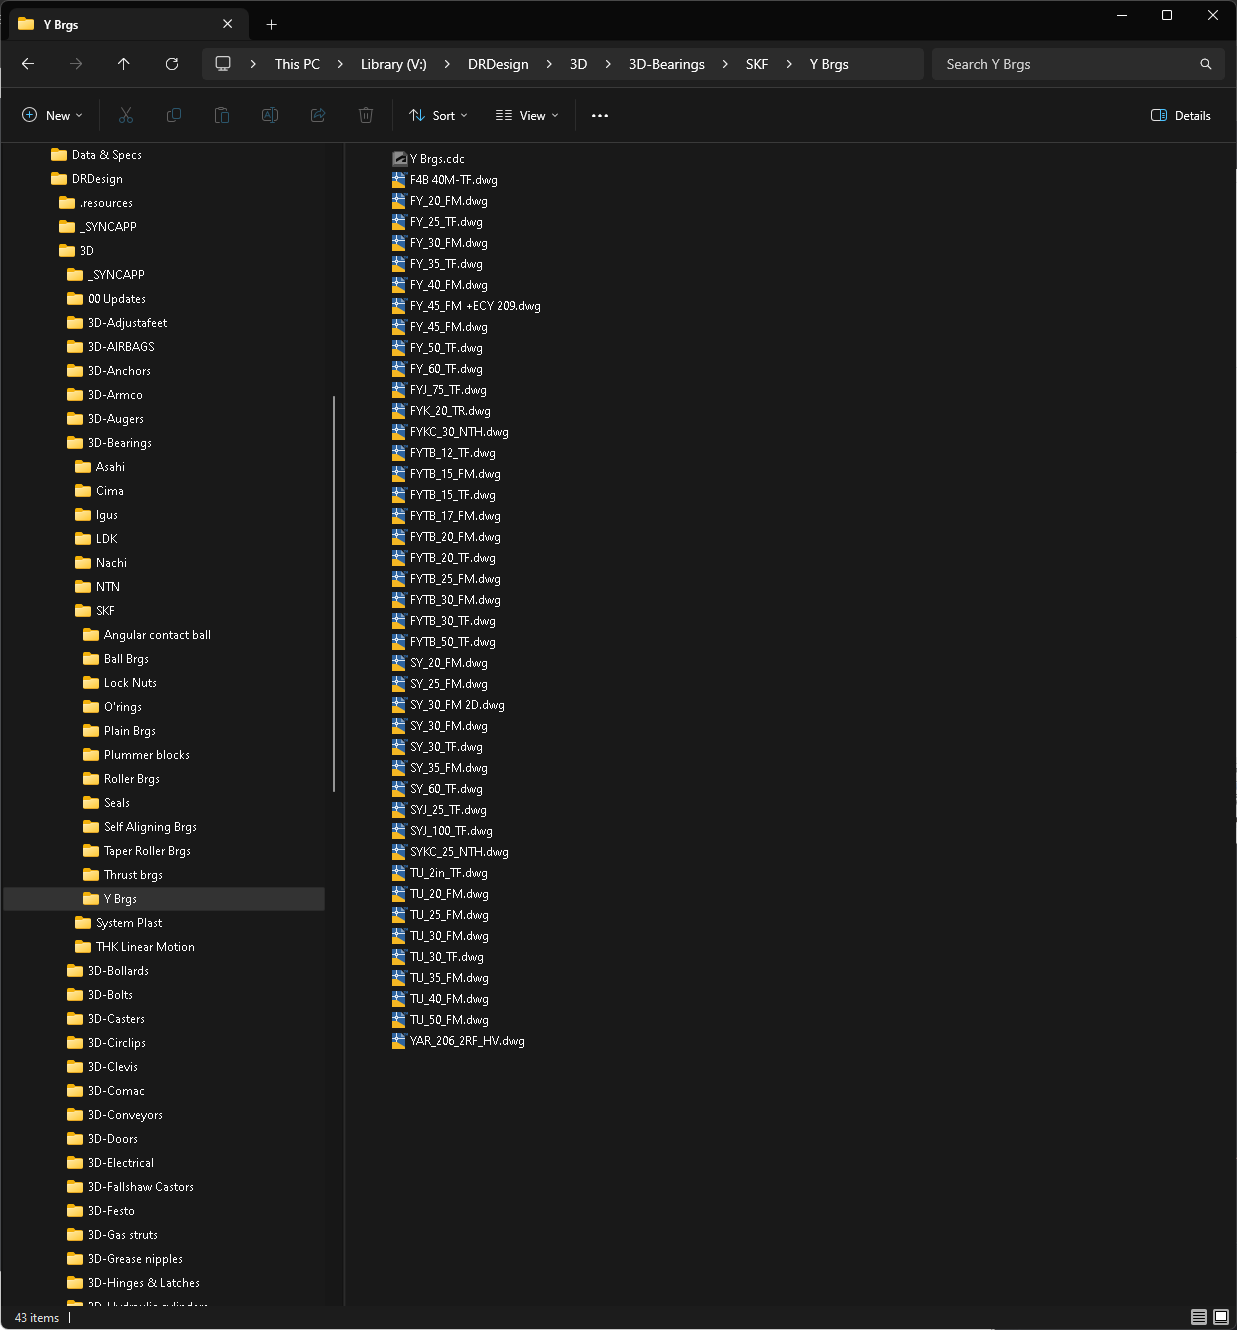Viewport: 1237px width, 1330px height.
Task: Switch to large thumbnails view in status bar
Action: tap(1221, 1317)
